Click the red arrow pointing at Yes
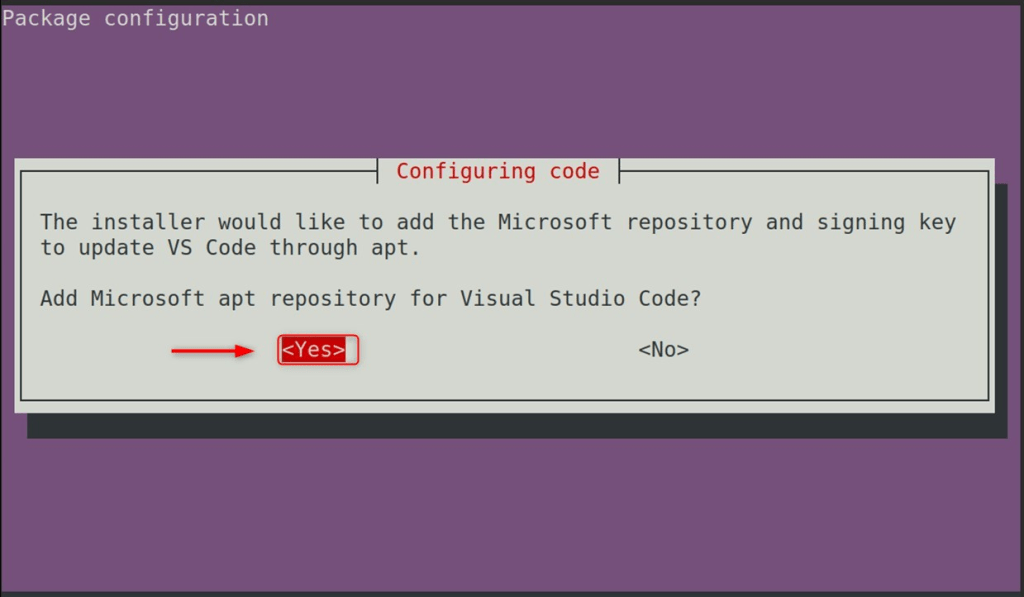Image resolution: width=1024 pixels, height=597 pixels. [x=215, y=350]
